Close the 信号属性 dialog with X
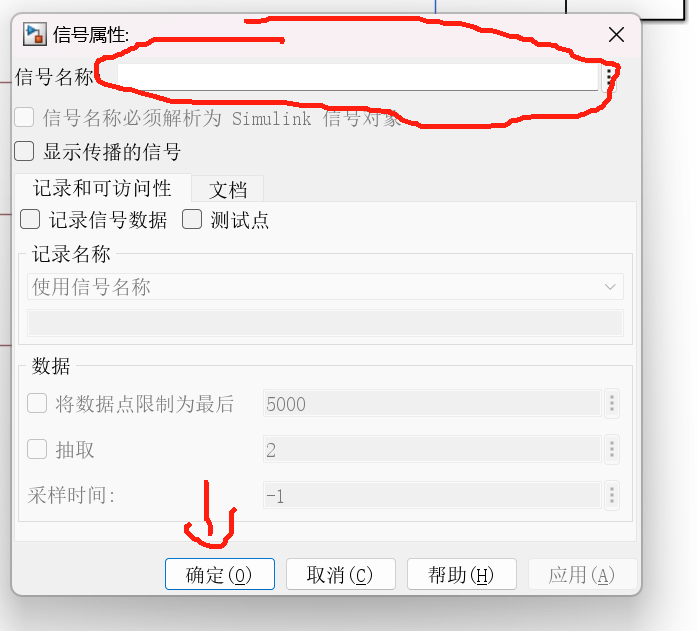697x631 pixels. pyautogui.click(x=617, y=34)
